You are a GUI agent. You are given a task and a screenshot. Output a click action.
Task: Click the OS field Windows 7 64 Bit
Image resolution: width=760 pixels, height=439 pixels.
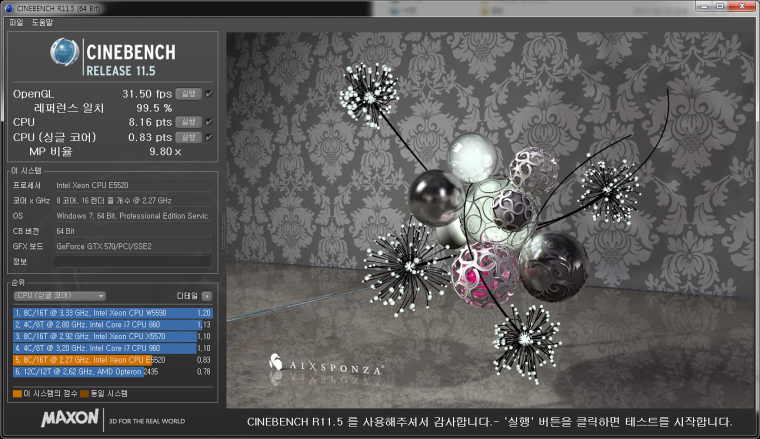click(132, 216)
